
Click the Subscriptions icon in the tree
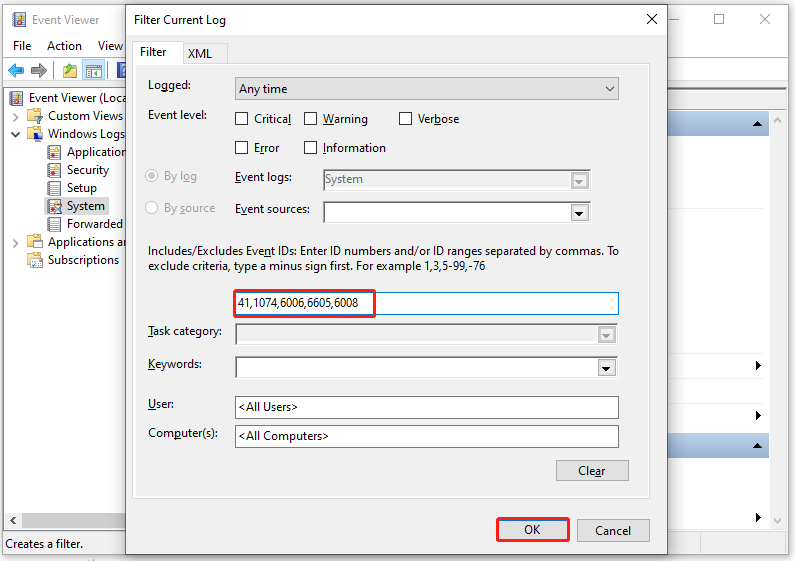[x=35, y=260]
